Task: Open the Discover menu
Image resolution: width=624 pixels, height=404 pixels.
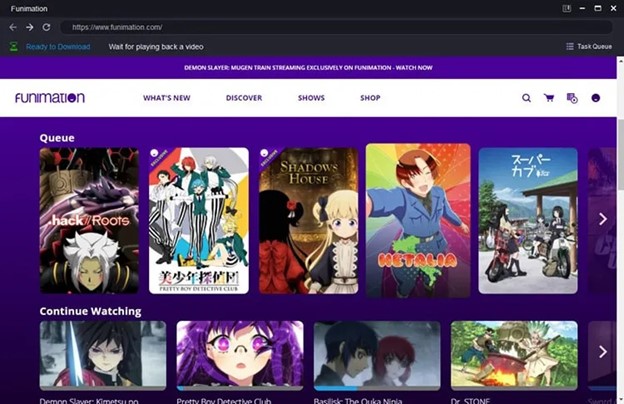Action: point(244,98)
